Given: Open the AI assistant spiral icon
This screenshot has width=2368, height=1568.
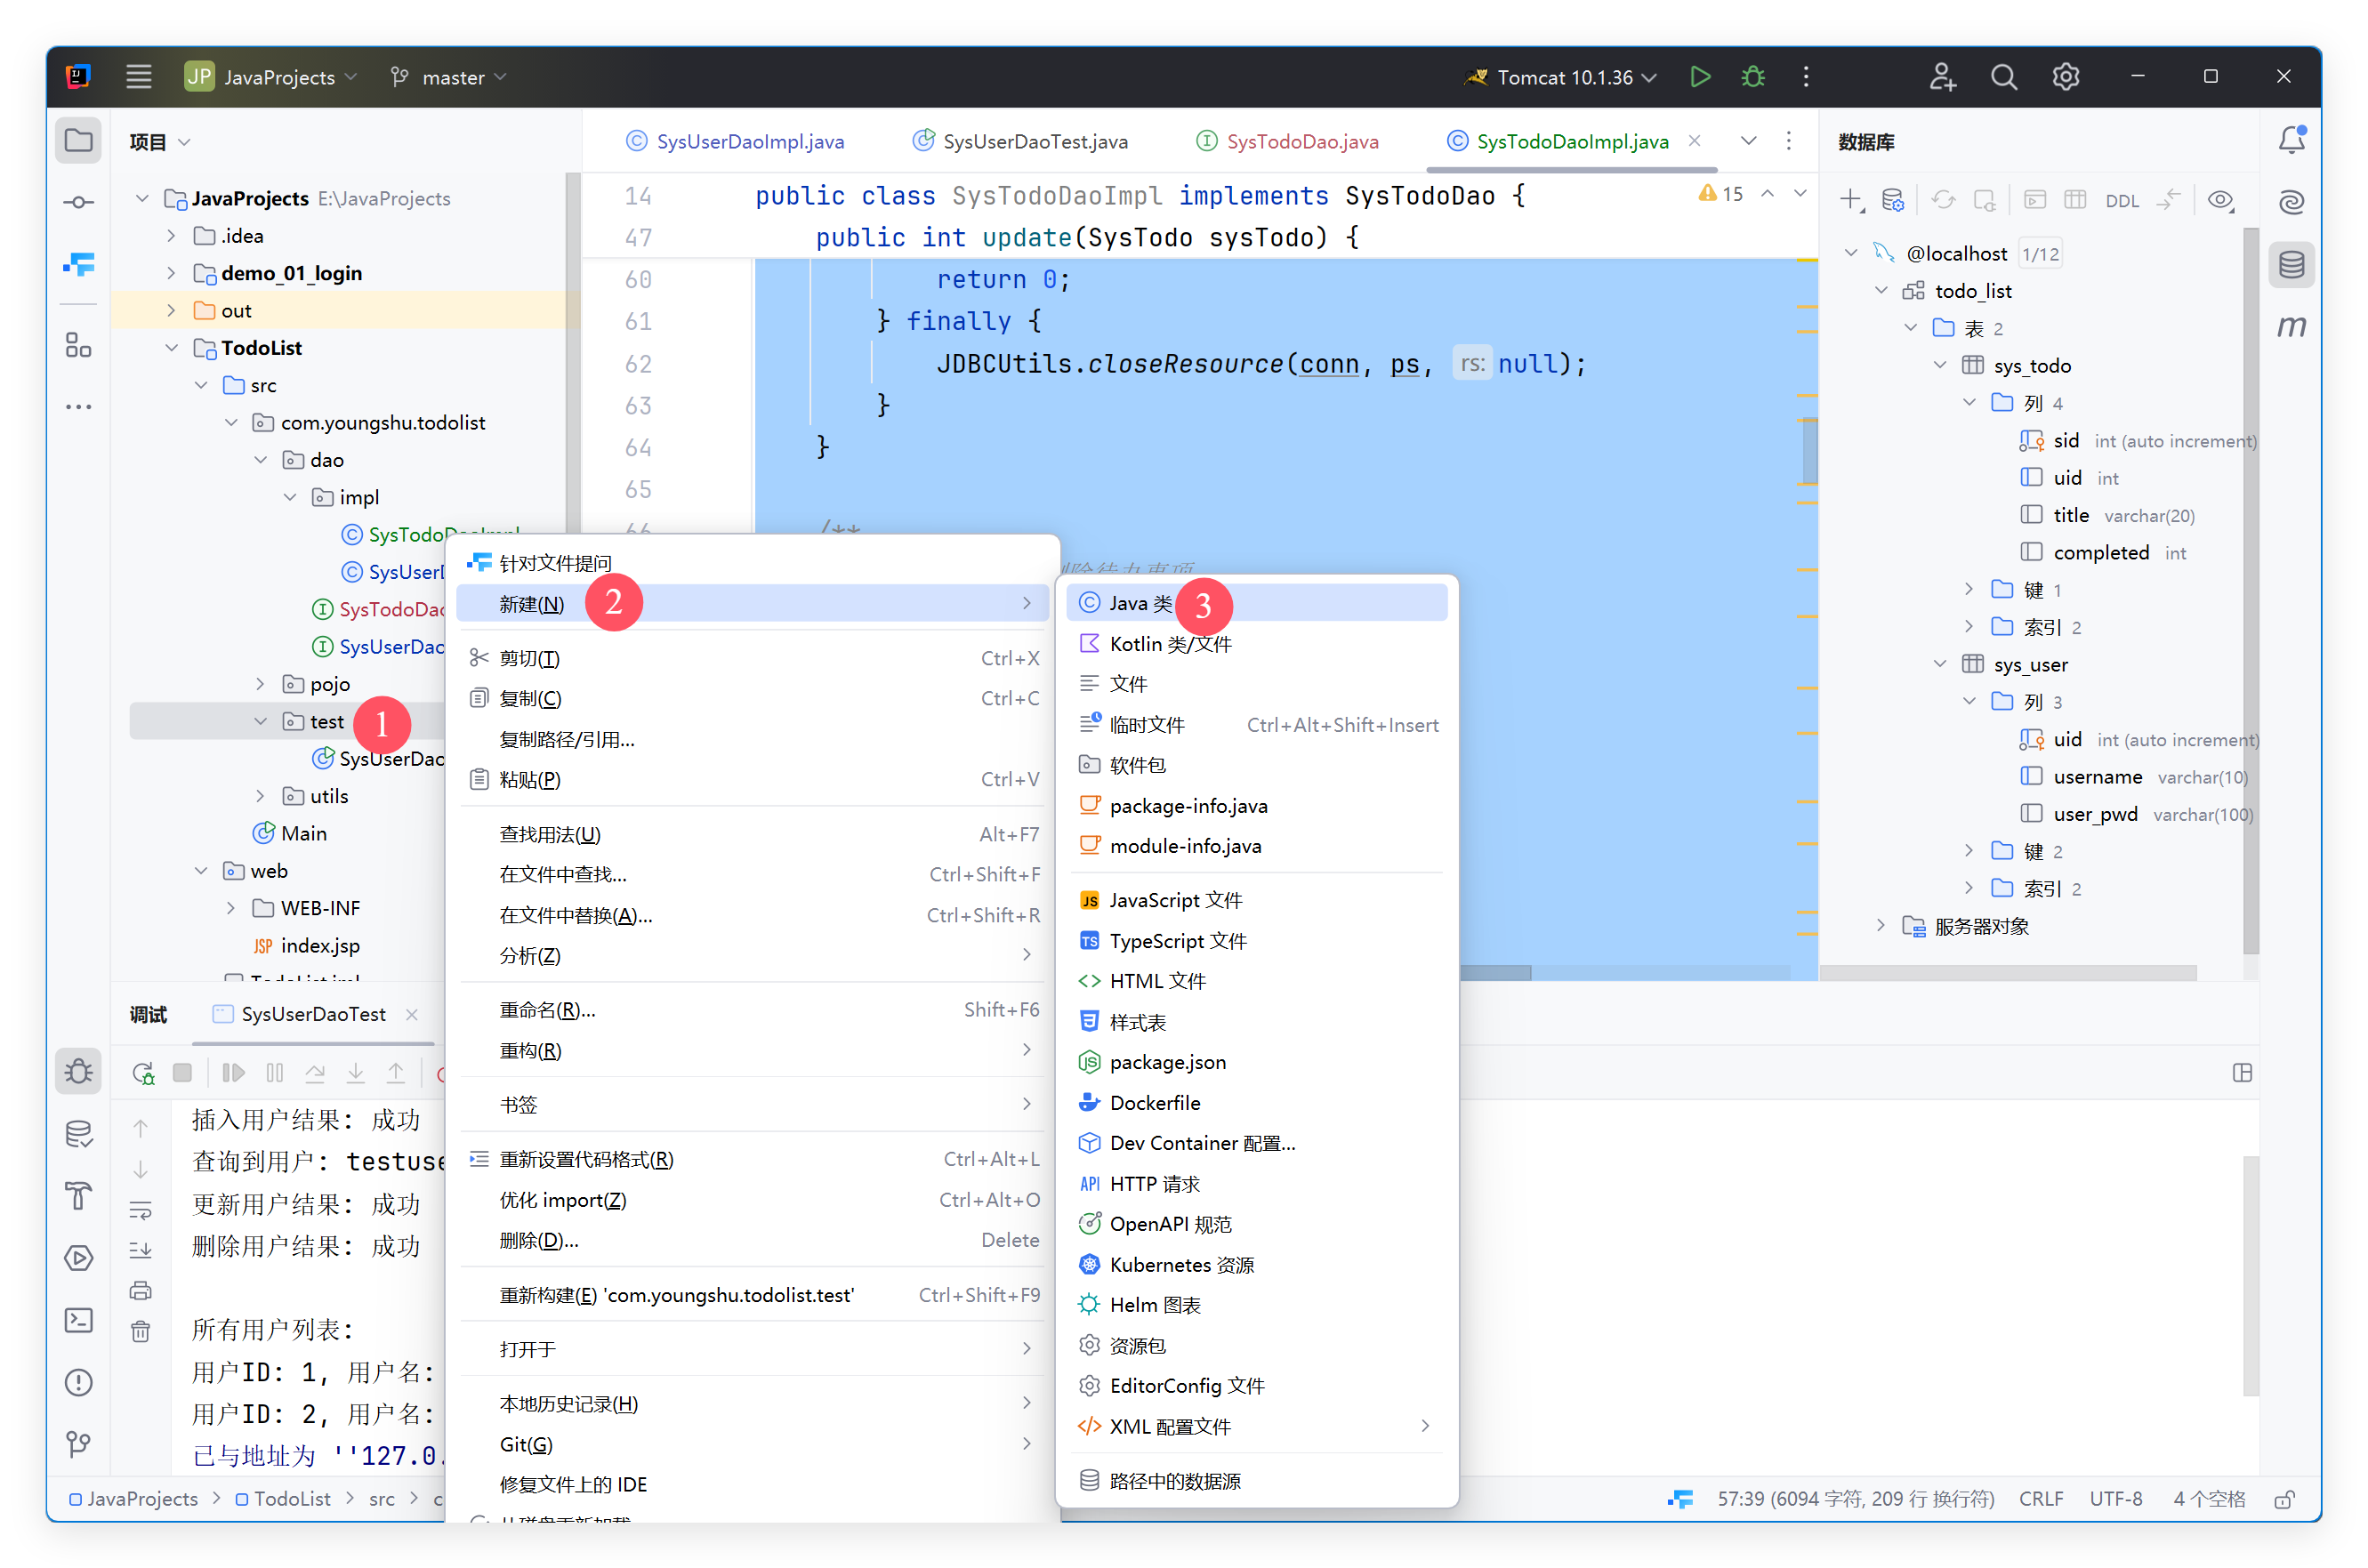Looking at the screenshot, I should click(2291, 202).
